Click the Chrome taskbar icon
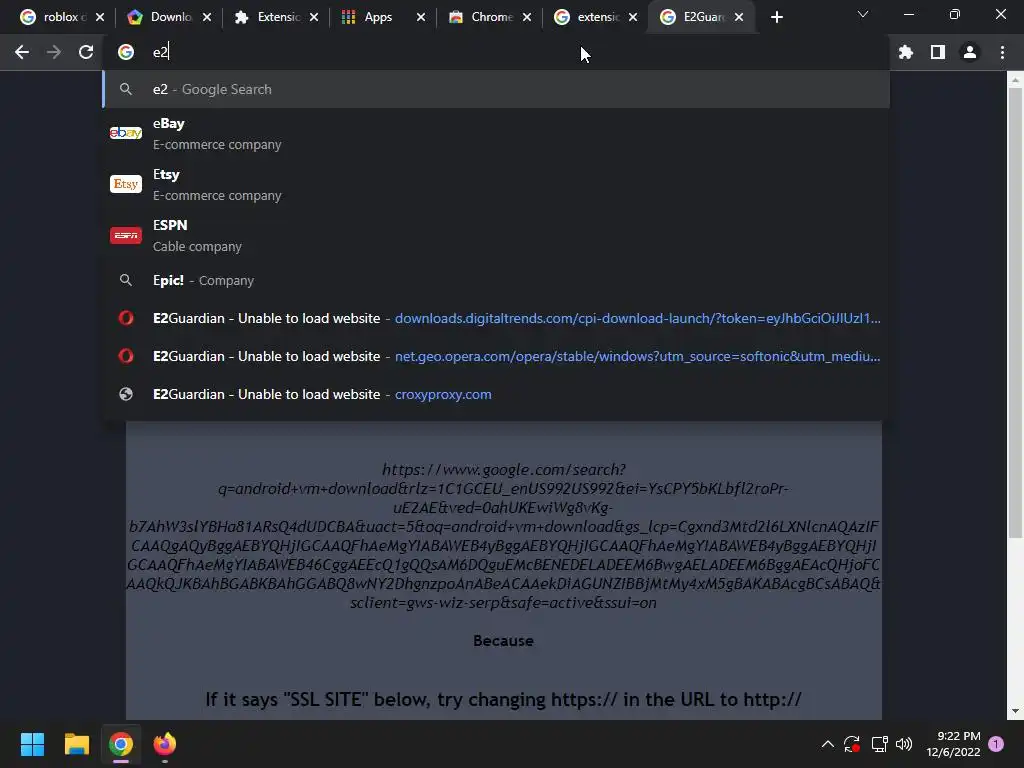 (121, 744)
